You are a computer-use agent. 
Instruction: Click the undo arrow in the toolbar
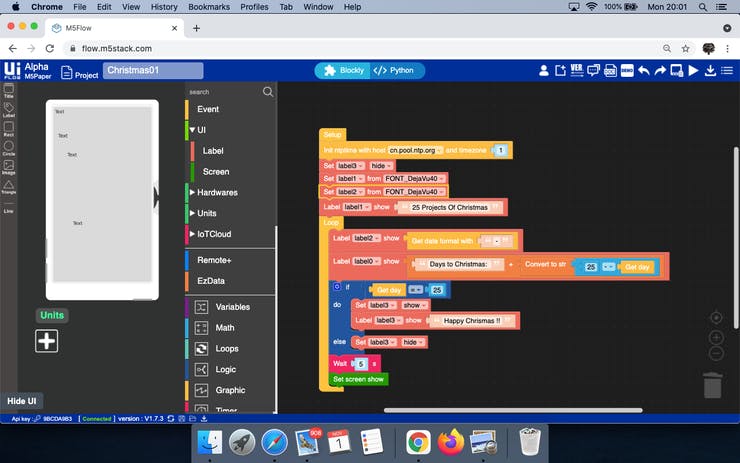[x=644, y=71]
